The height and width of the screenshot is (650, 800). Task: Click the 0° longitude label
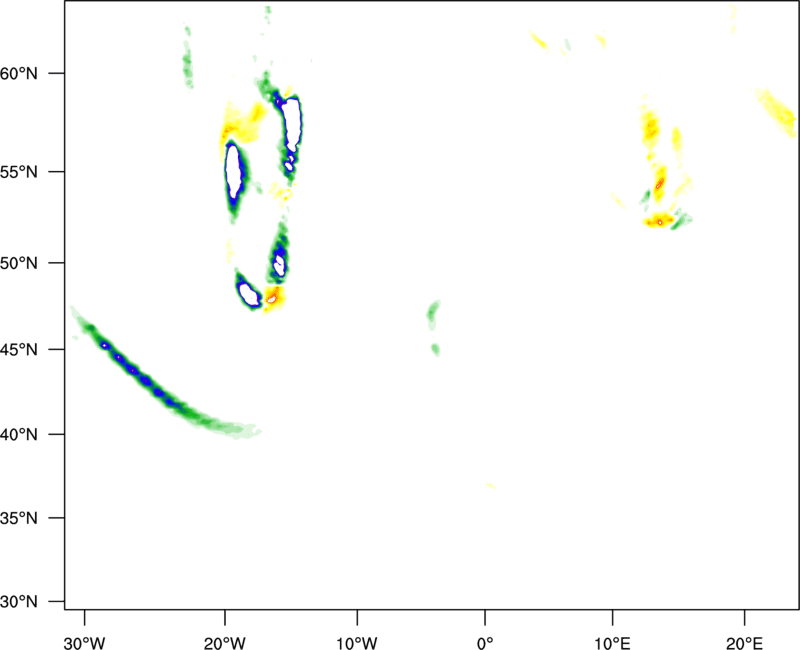[485, 643]
